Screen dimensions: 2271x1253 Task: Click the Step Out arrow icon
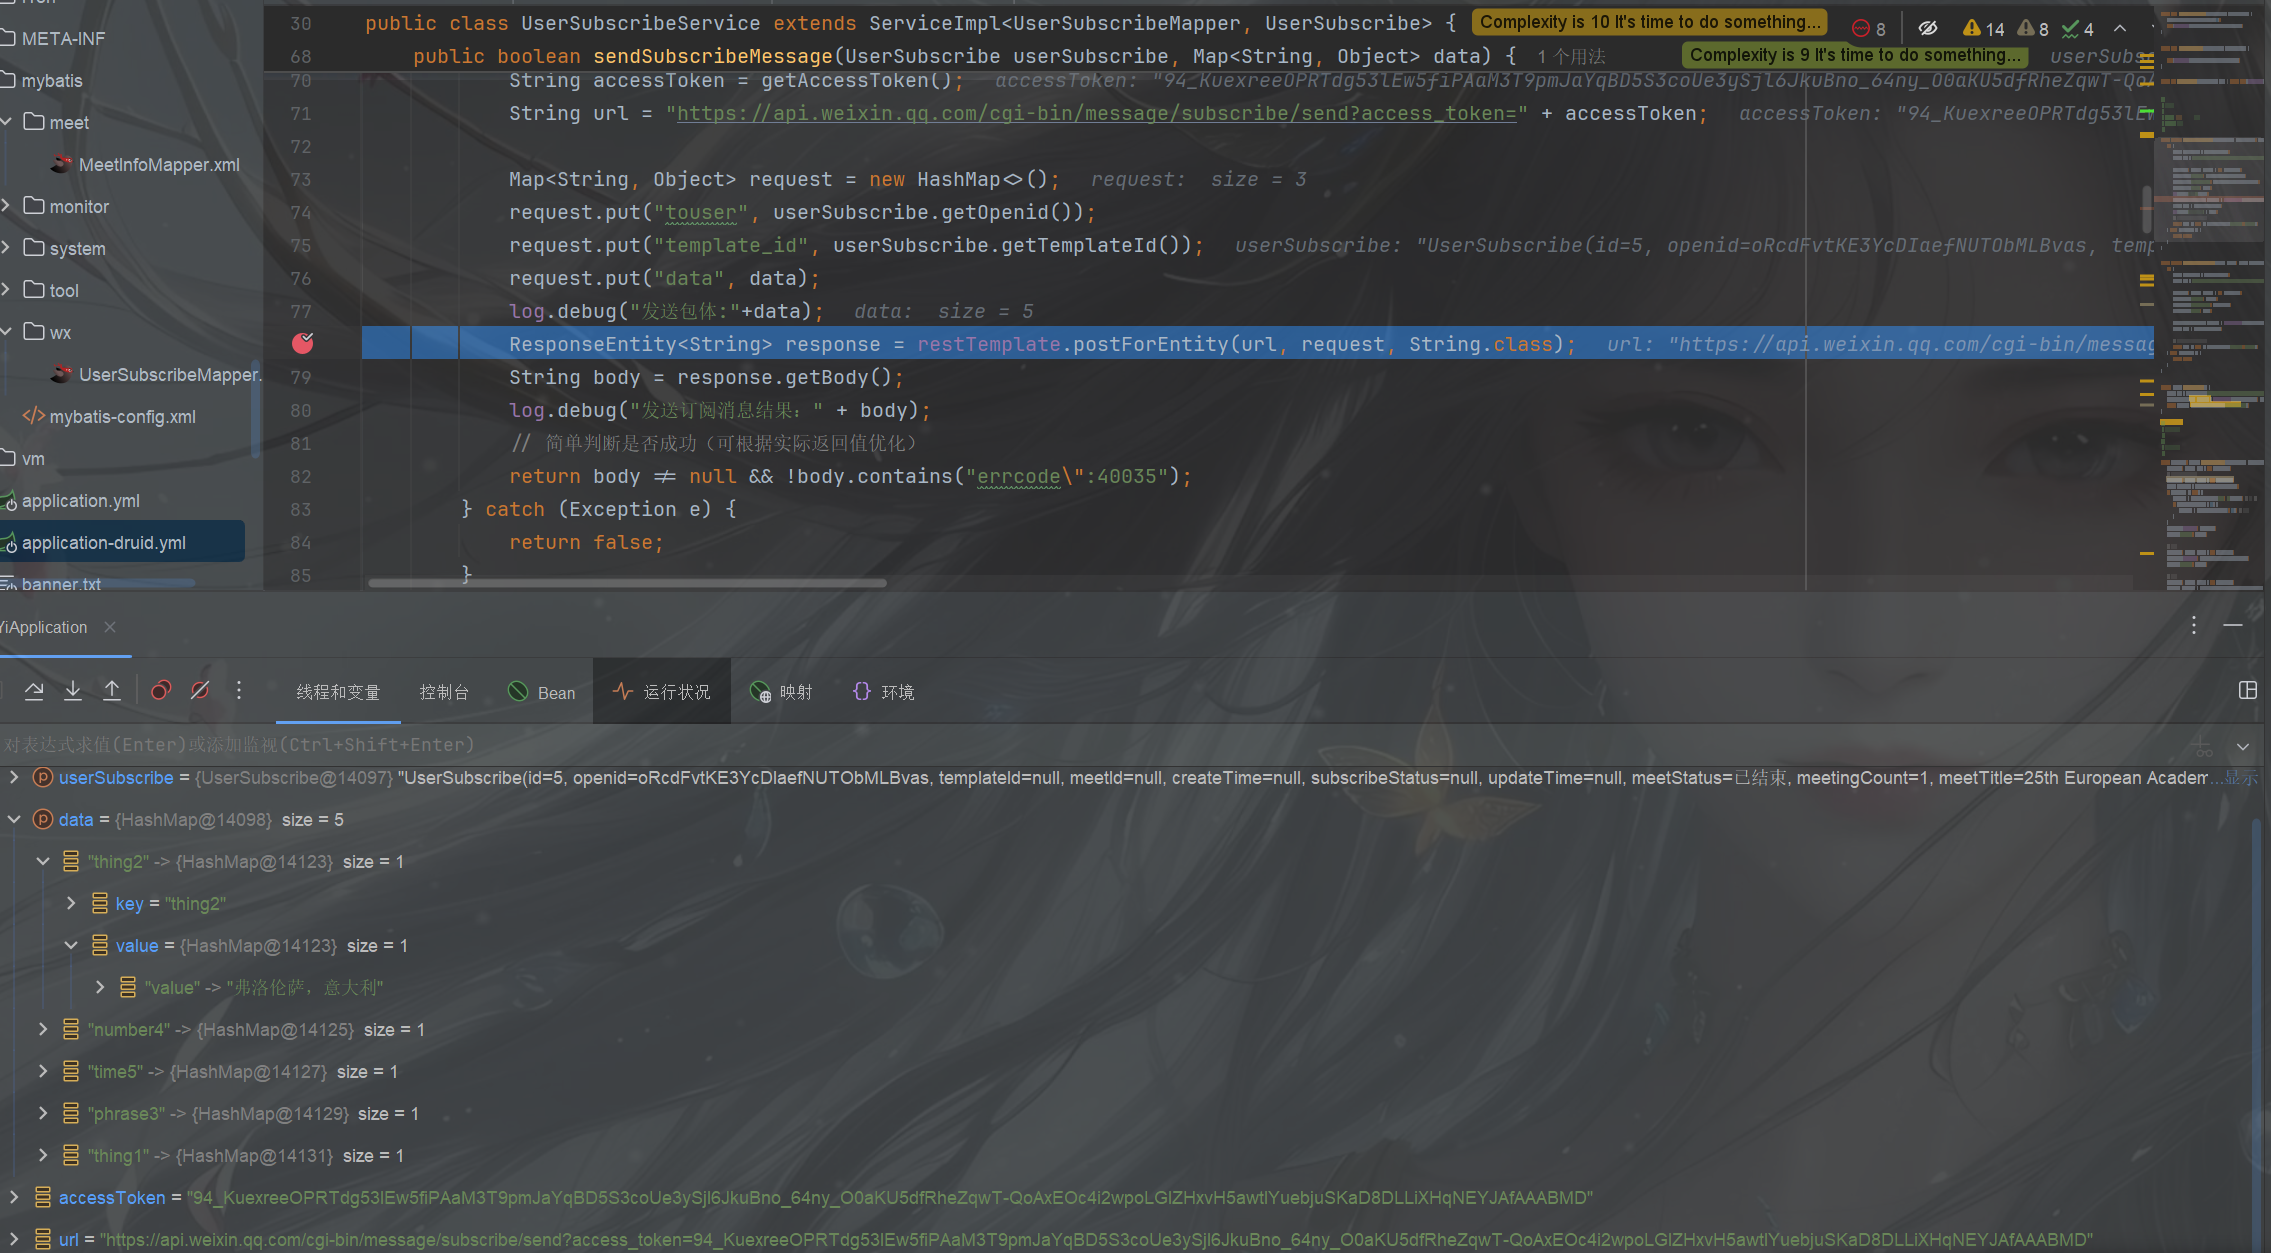pos(112,690)
